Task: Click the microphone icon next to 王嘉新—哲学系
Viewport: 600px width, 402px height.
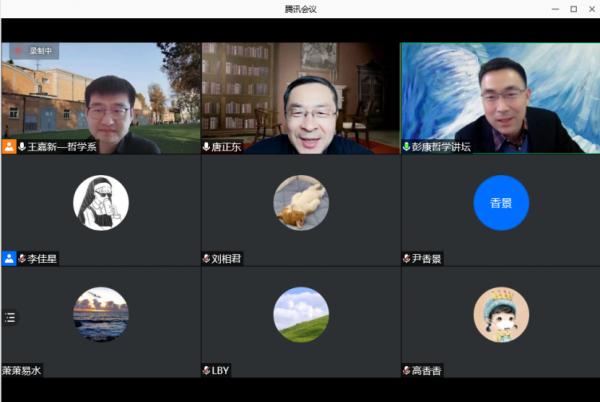Action: [22, 147]
